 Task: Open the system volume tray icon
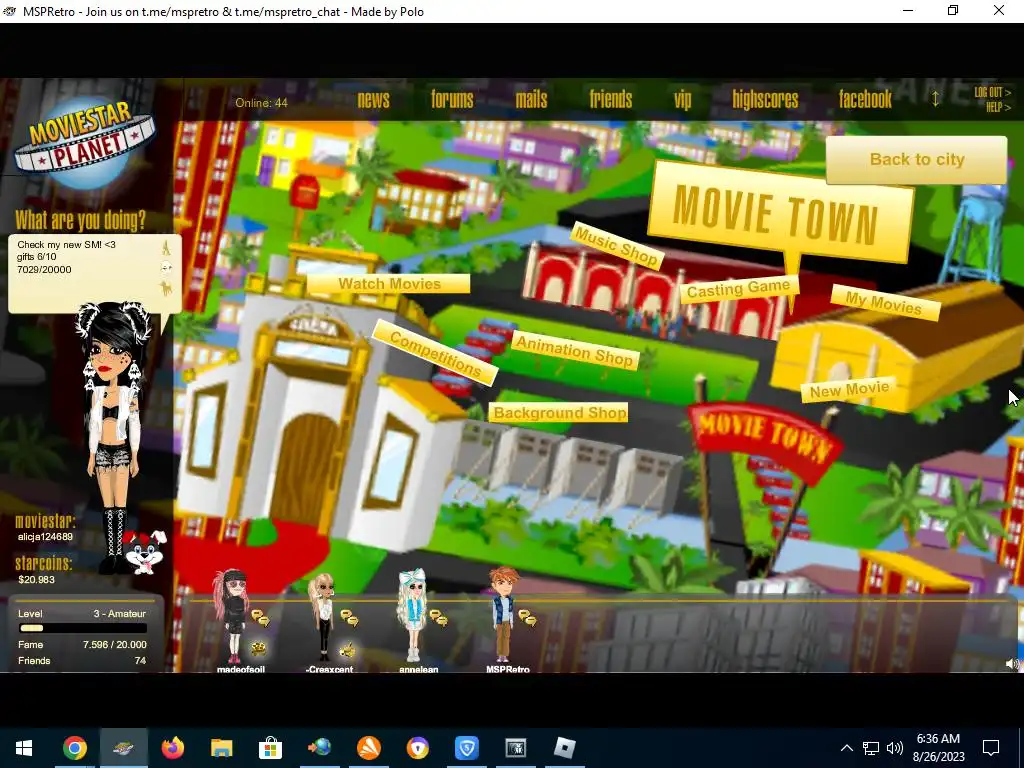[895, 748]
